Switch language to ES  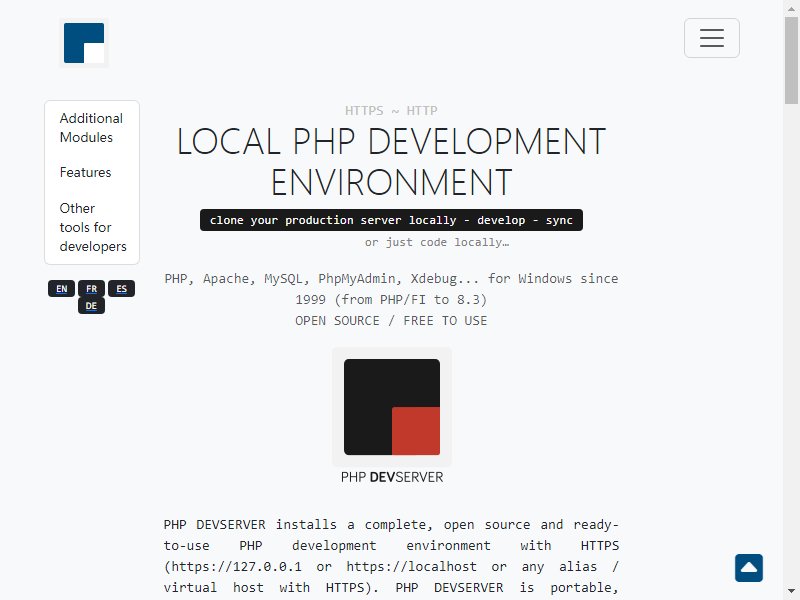click(x=121, y=289)
